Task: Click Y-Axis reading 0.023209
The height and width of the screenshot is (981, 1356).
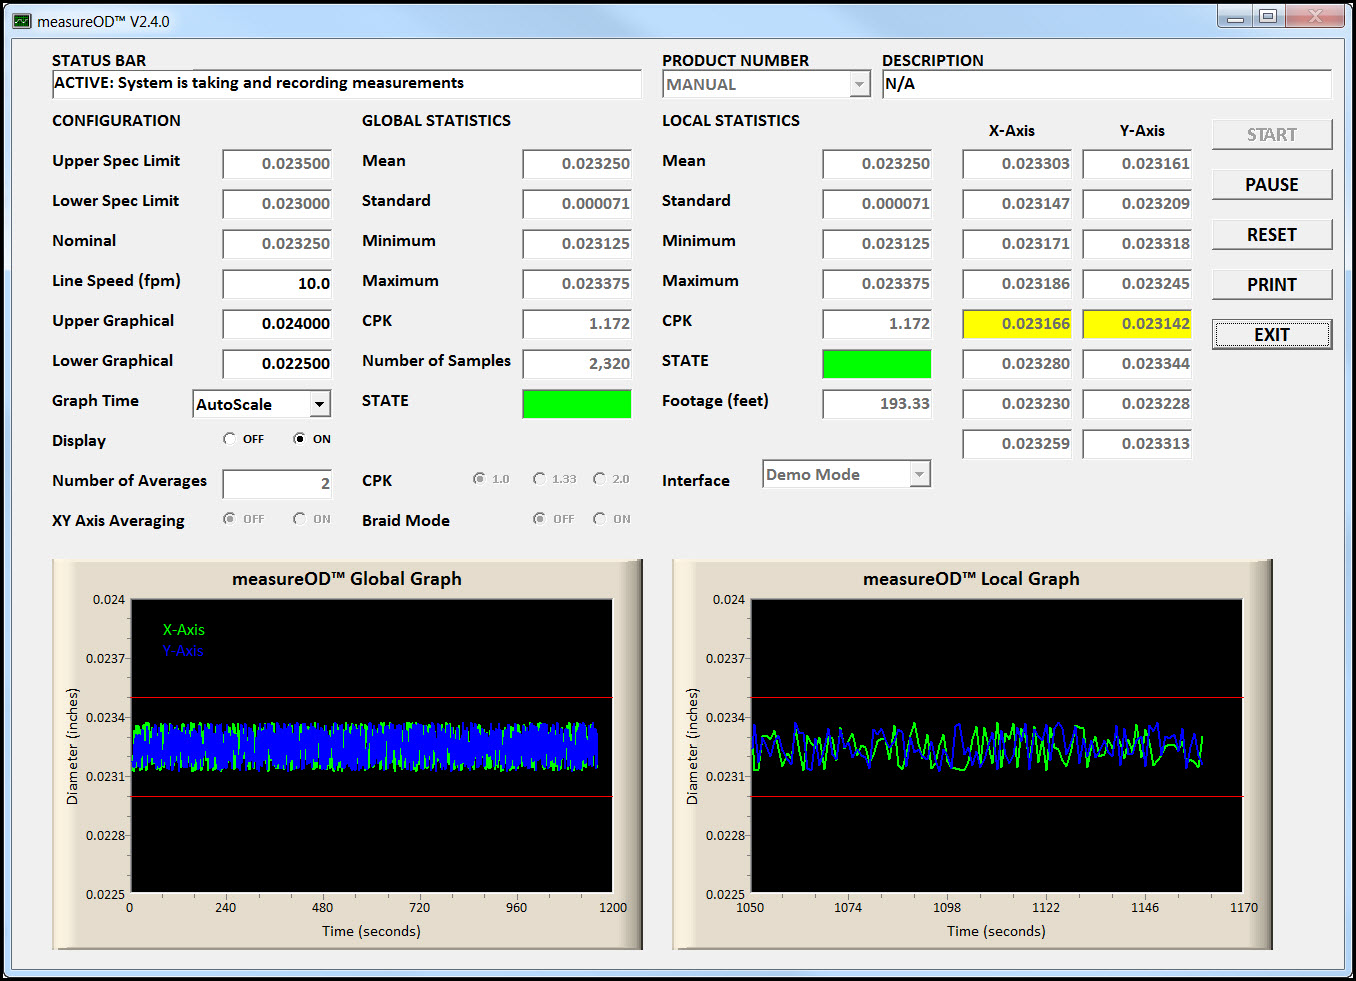Action: (1137, 204)
